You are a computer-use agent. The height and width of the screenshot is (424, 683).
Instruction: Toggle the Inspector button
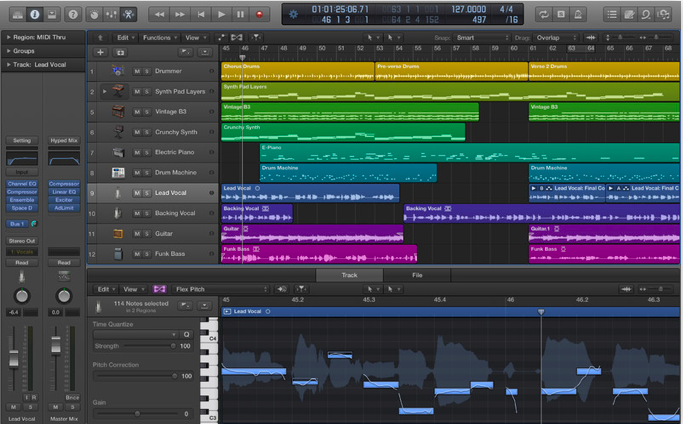[x=34, y=14]
